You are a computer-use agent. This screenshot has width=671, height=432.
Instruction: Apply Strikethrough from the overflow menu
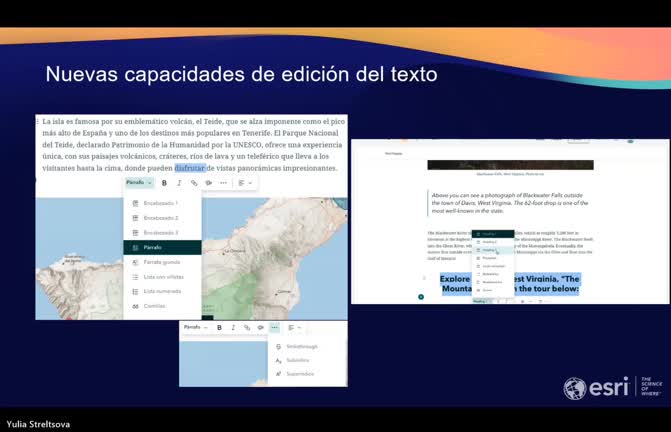[300, 346]
